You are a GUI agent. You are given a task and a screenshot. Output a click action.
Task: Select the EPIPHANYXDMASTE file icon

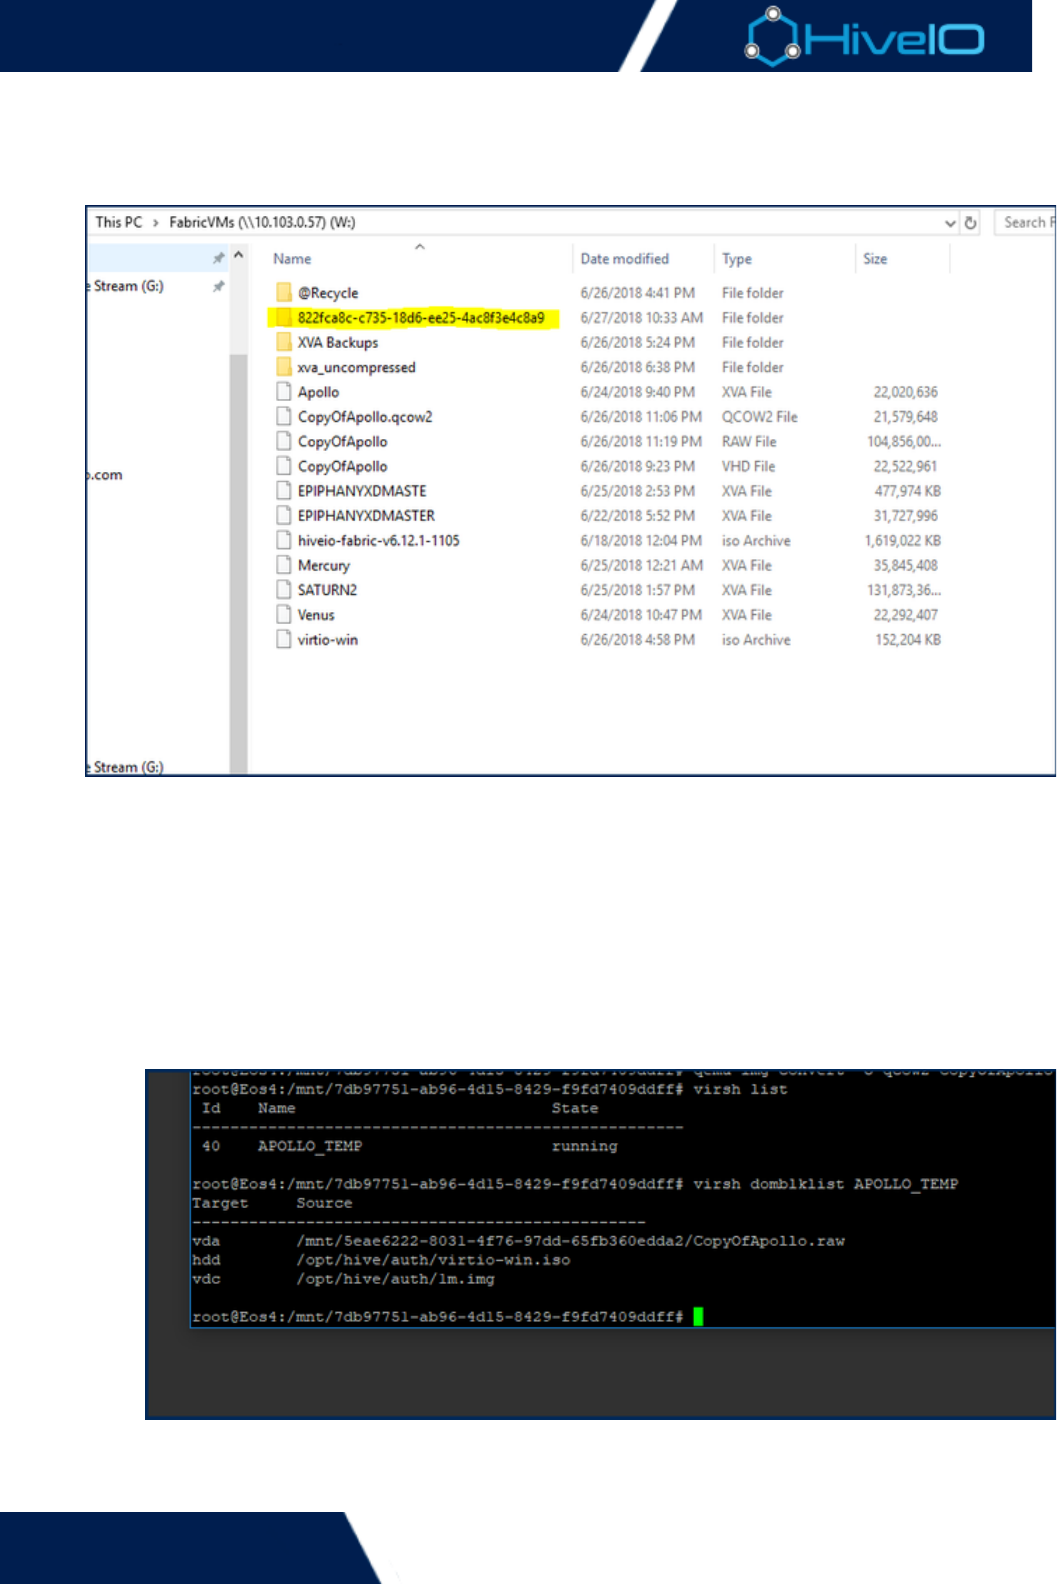[284, 491]
